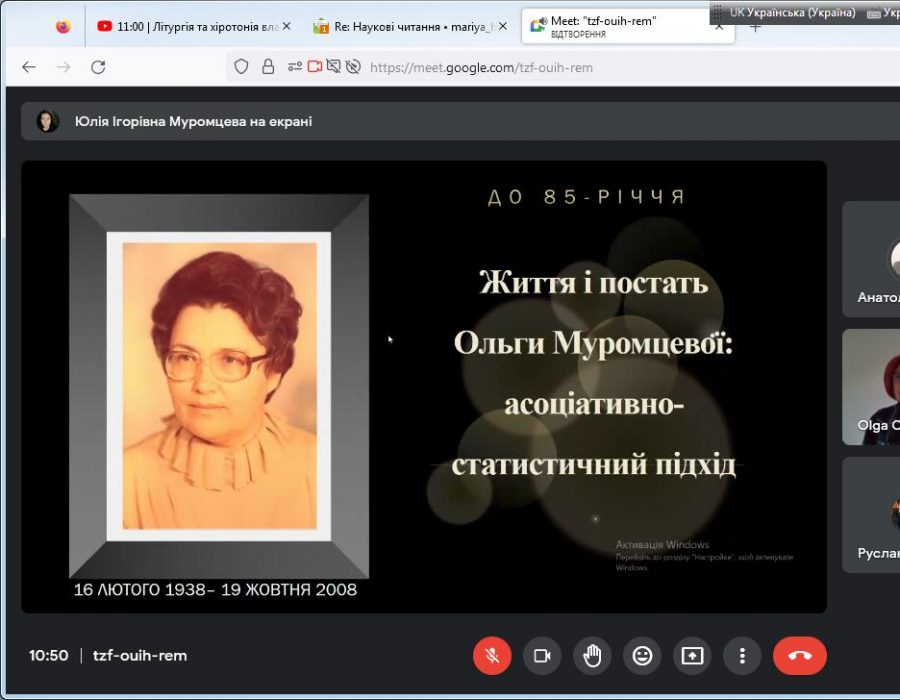Click the shared presentation slide
Image resolution: width=900 pixels, height=700 pixels.
(x=424, y=387)
